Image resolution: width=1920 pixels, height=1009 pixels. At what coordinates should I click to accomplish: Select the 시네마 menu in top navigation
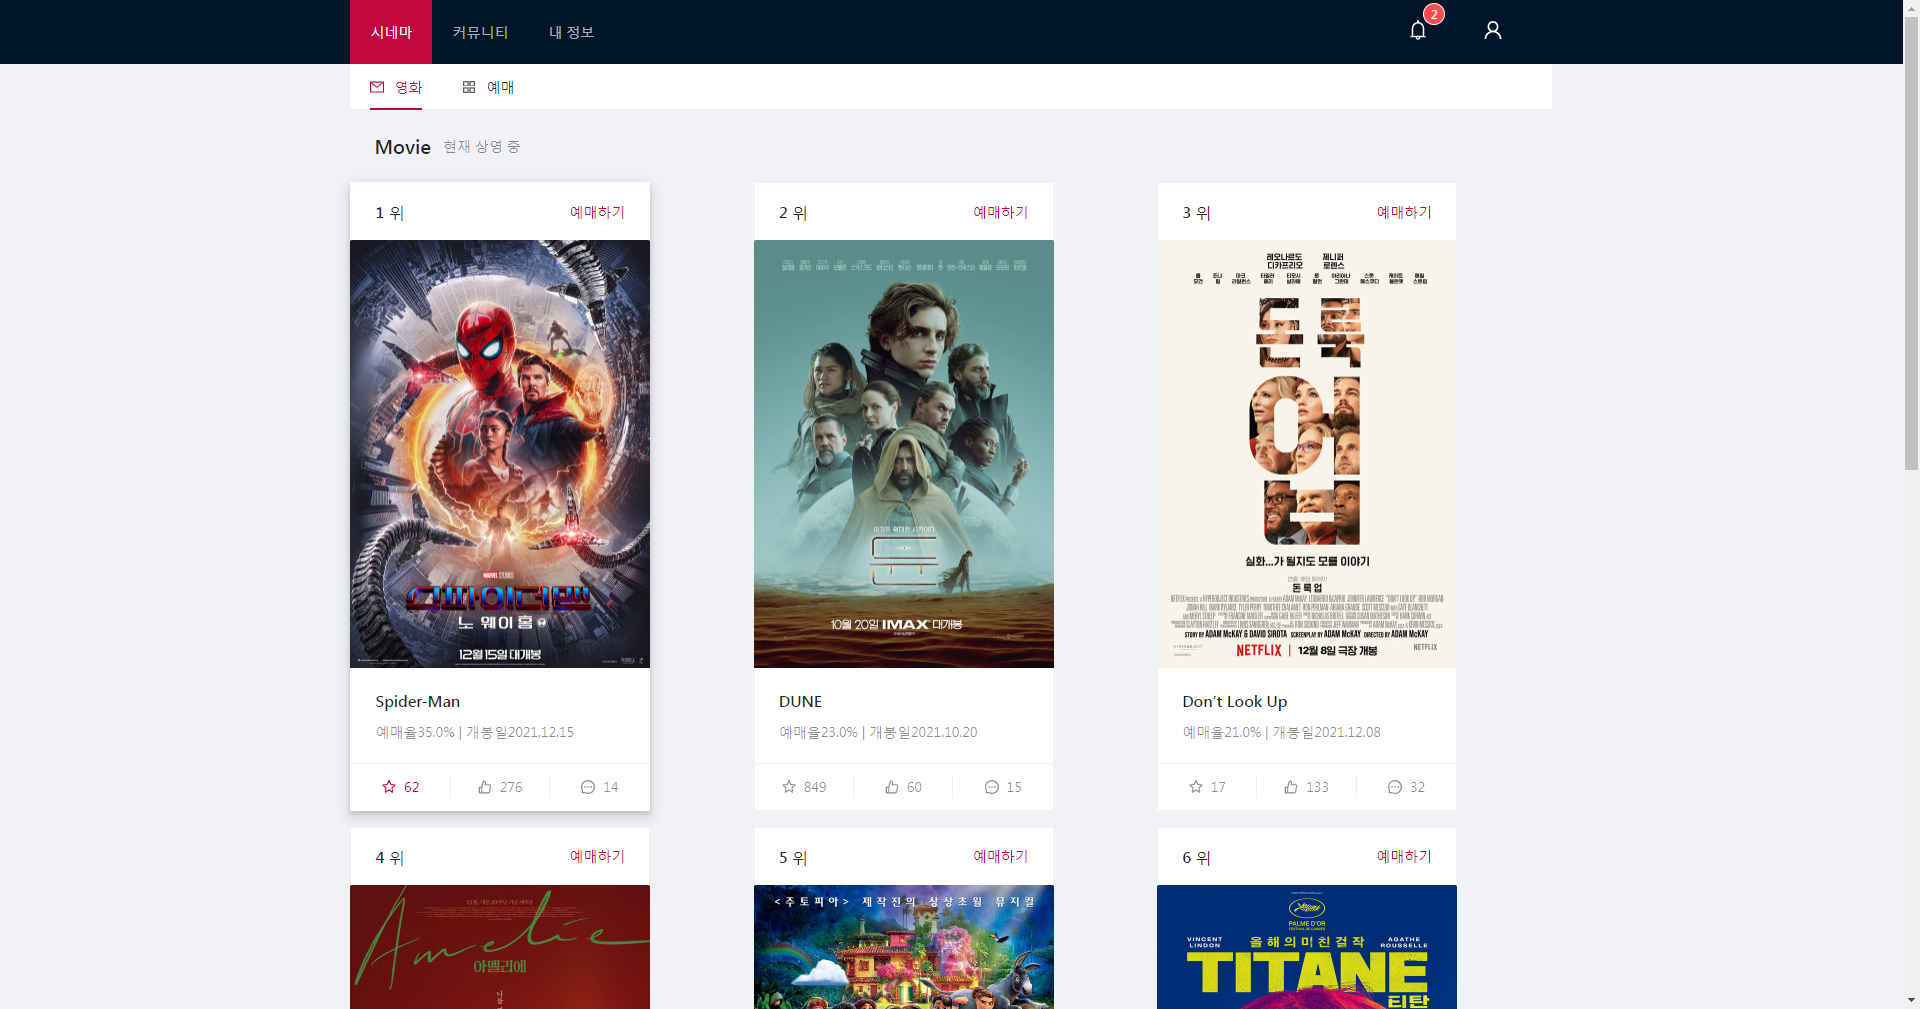click(x=391, y=32)
